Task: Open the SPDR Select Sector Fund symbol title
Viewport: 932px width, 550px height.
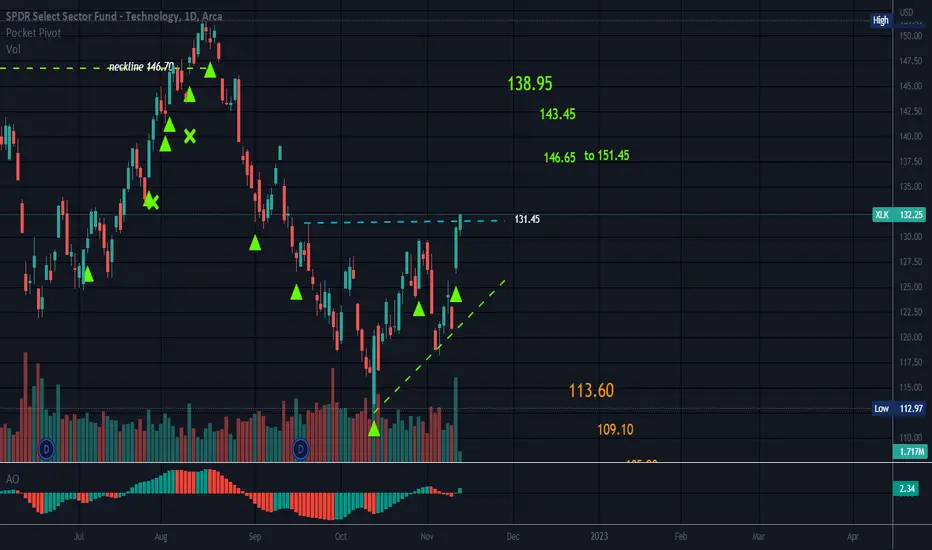Action: (x=114, y=16)
